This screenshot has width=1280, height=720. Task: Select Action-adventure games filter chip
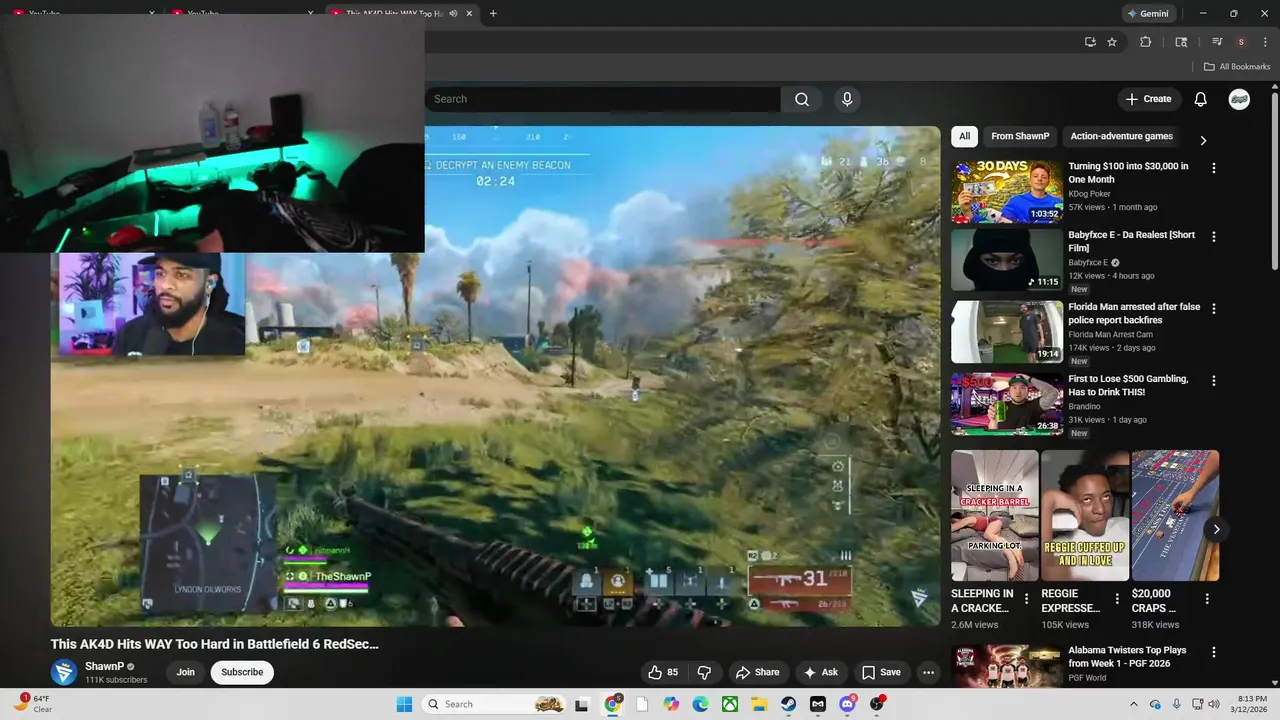pos(1121,136)
